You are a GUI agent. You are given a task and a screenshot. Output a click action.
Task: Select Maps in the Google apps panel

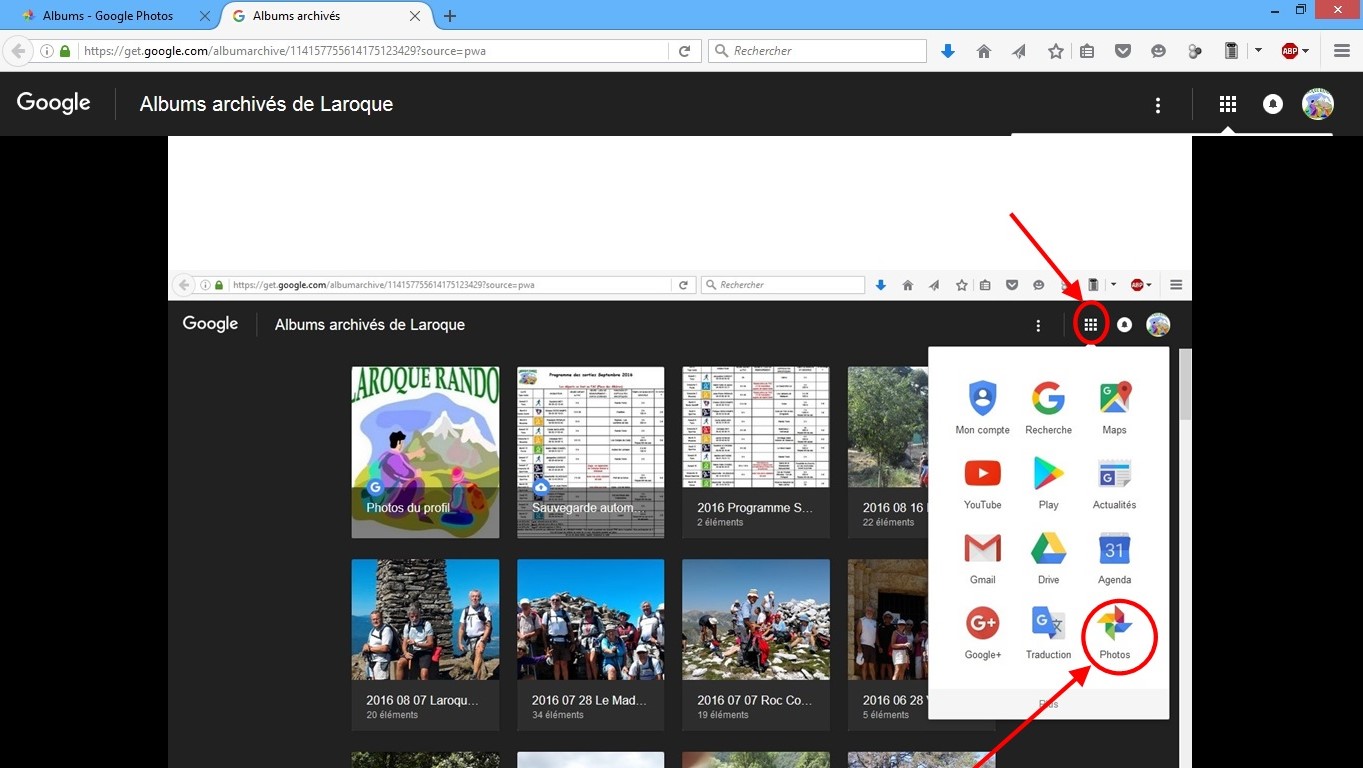[x=1114, y=406]
